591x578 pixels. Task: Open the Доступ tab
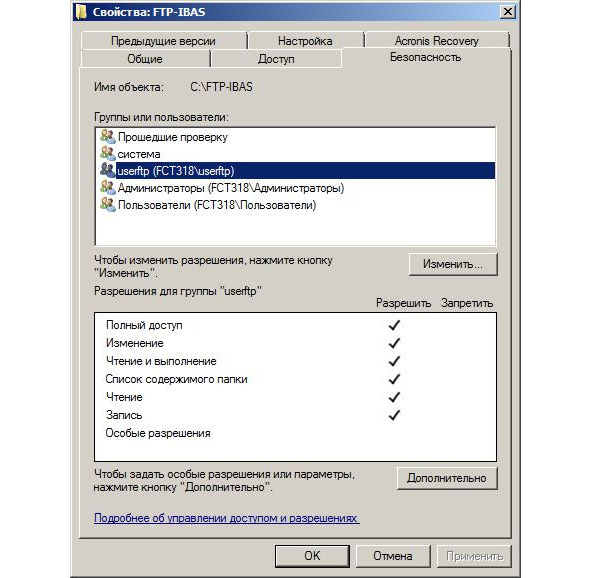coord(276,59)
